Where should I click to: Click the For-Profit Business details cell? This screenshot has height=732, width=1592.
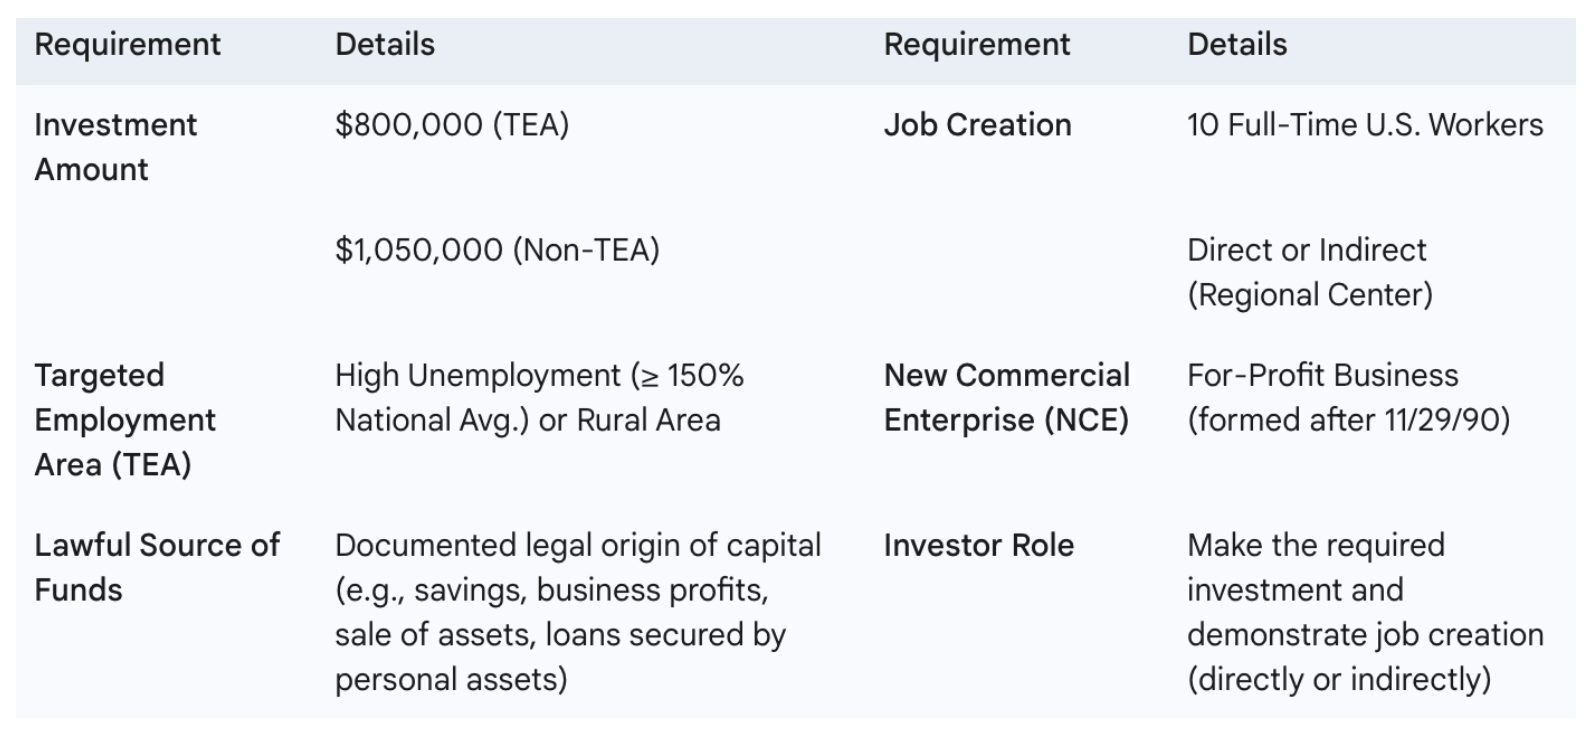tap(1349, 397)
